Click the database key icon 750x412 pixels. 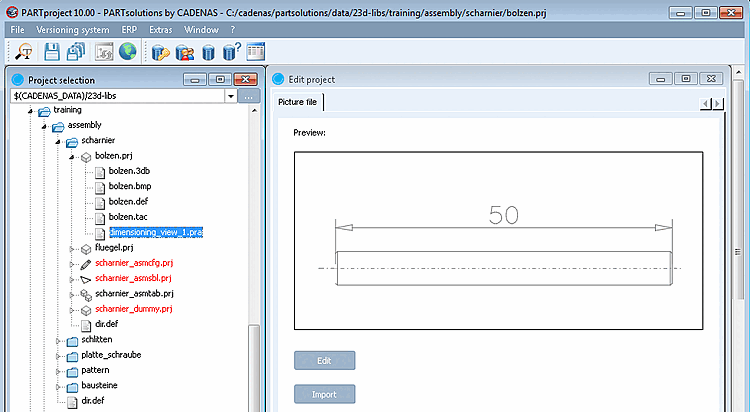[x=160, y=52]
